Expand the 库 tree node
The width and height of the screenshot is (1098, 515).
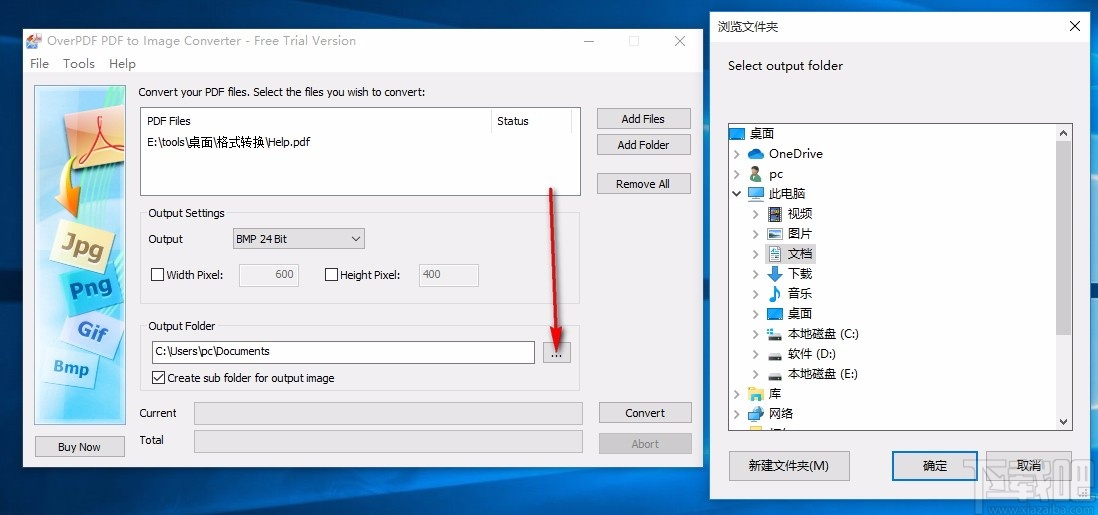(x=737, y=394)
